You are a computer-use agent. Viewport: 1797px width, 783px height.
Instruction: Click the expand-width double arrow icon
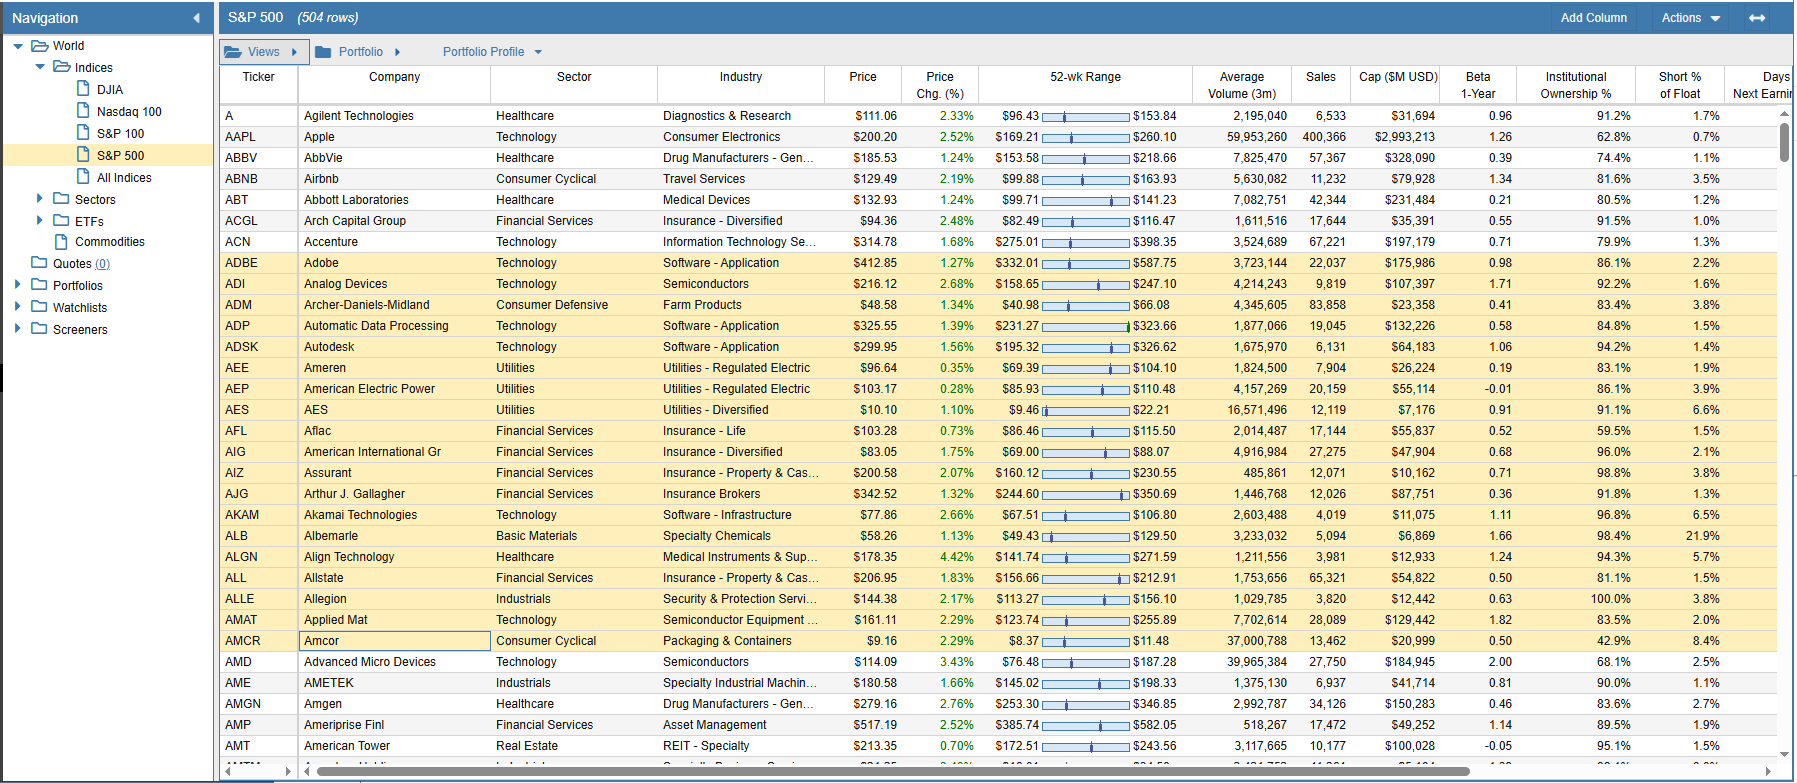[1757, 18]
